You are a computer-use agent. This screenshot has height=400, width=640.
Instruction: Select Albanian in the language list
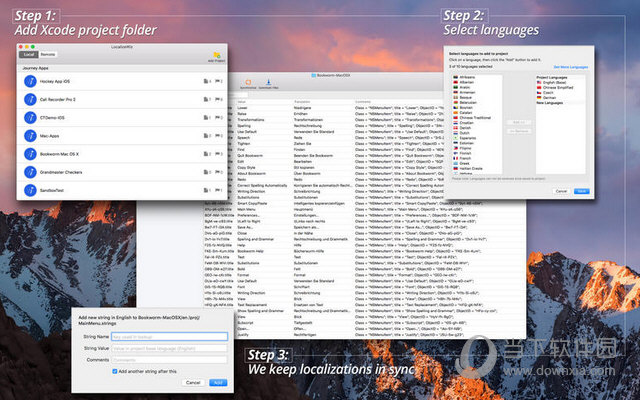pos(467,82)
